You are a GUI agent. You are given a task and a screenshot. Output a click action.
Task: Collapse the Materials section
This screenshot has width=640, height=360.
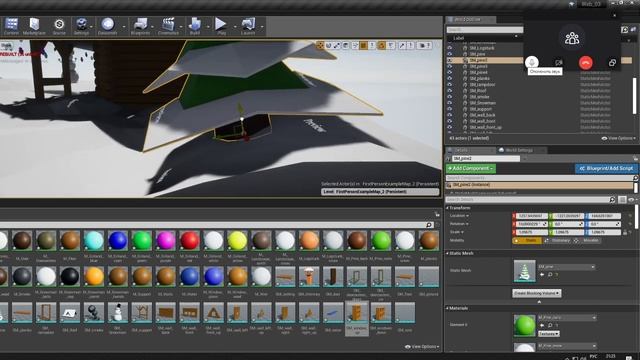click(x=447, y=308)
